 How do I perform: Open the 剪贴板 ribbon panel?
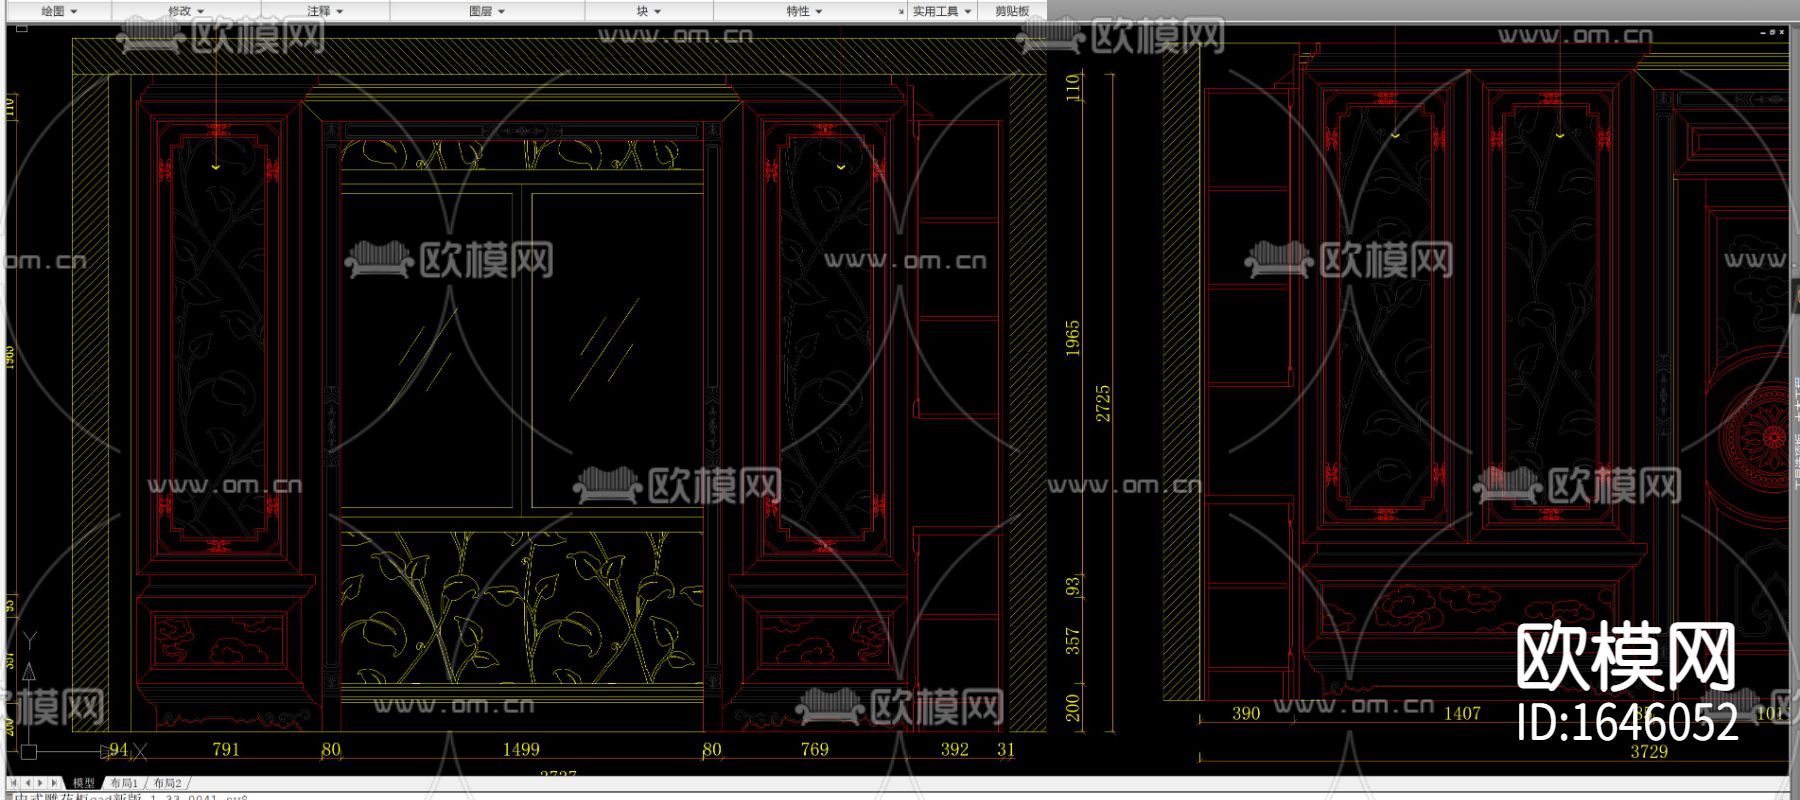[1012, 11]
